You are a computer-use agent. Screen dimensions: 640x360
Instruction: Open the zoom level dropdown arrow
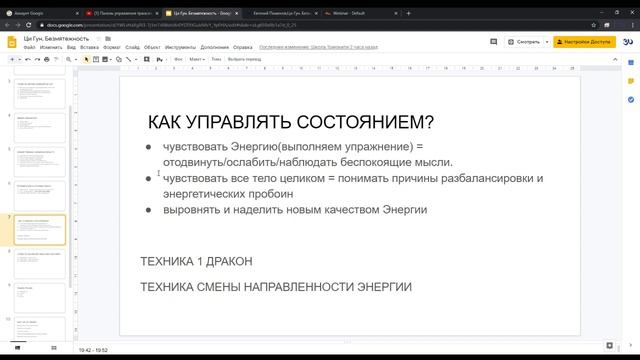tap(76, 59)
